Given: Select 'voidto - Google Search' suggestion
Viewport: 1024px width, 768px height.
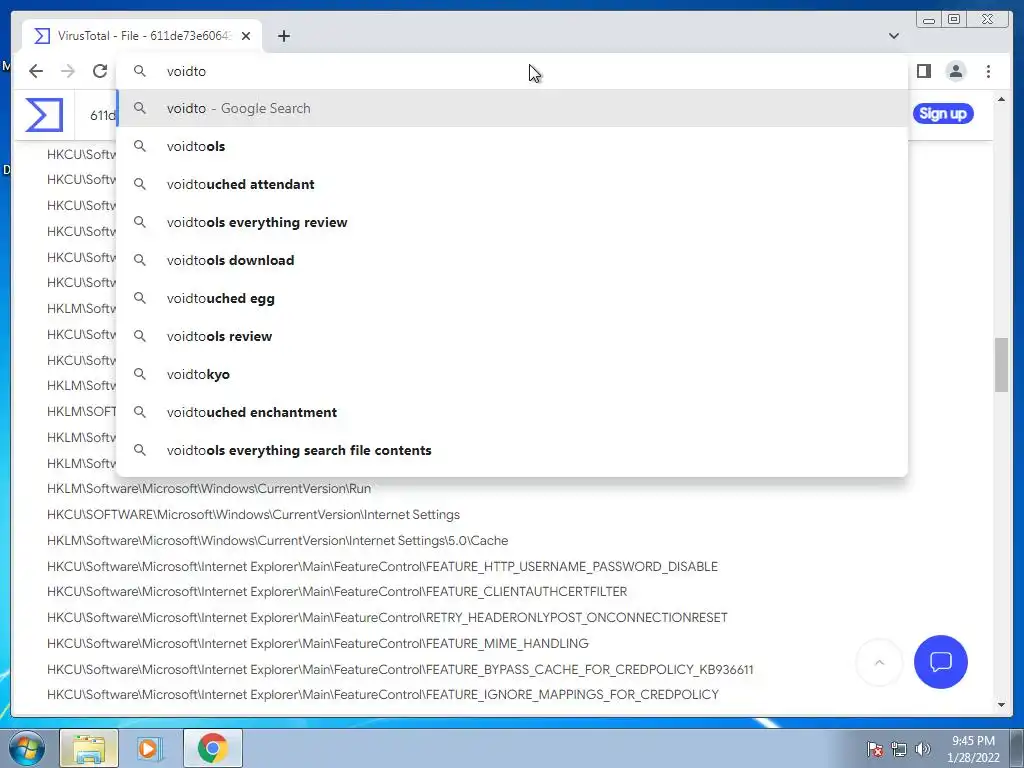Looking at the screenshot, I should coord(512,108).
